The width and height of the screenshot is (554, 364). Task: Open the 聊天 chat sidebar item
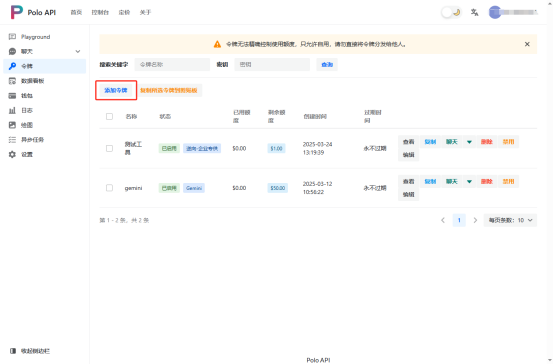[45, 51]
